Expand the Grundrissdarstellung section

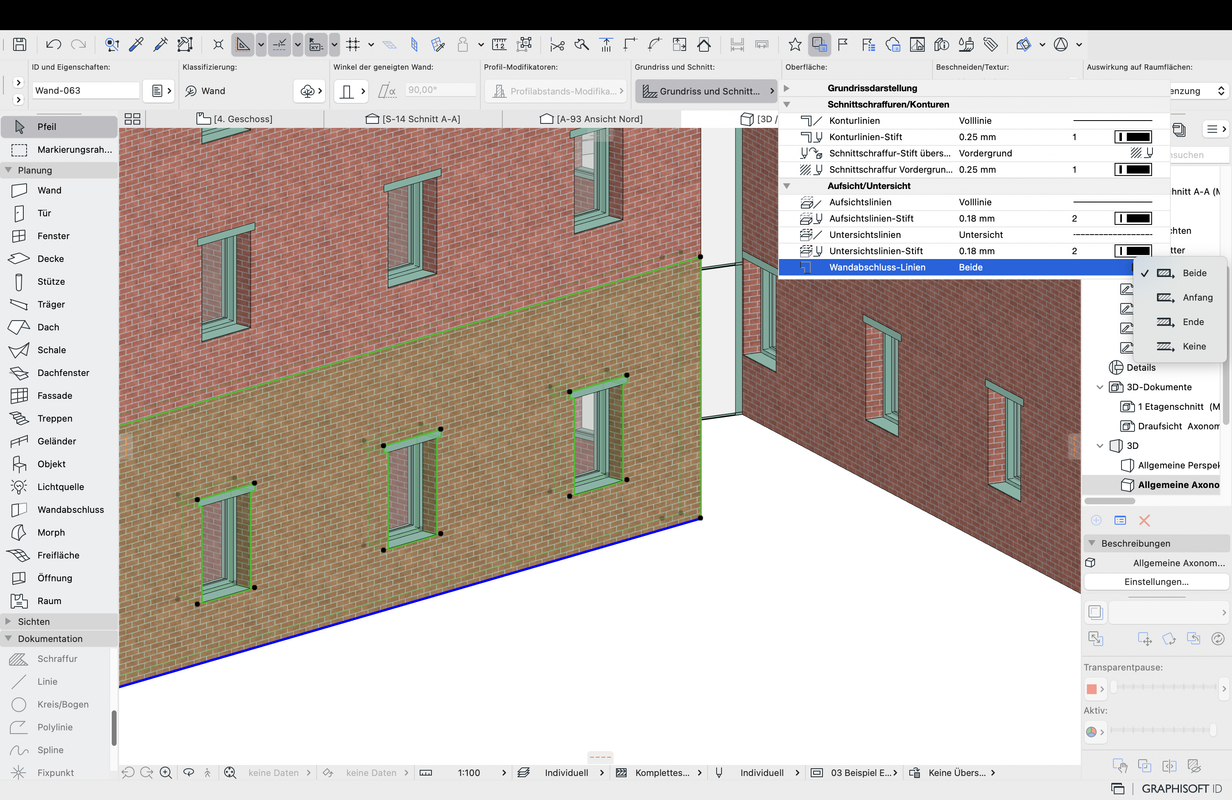787,88
